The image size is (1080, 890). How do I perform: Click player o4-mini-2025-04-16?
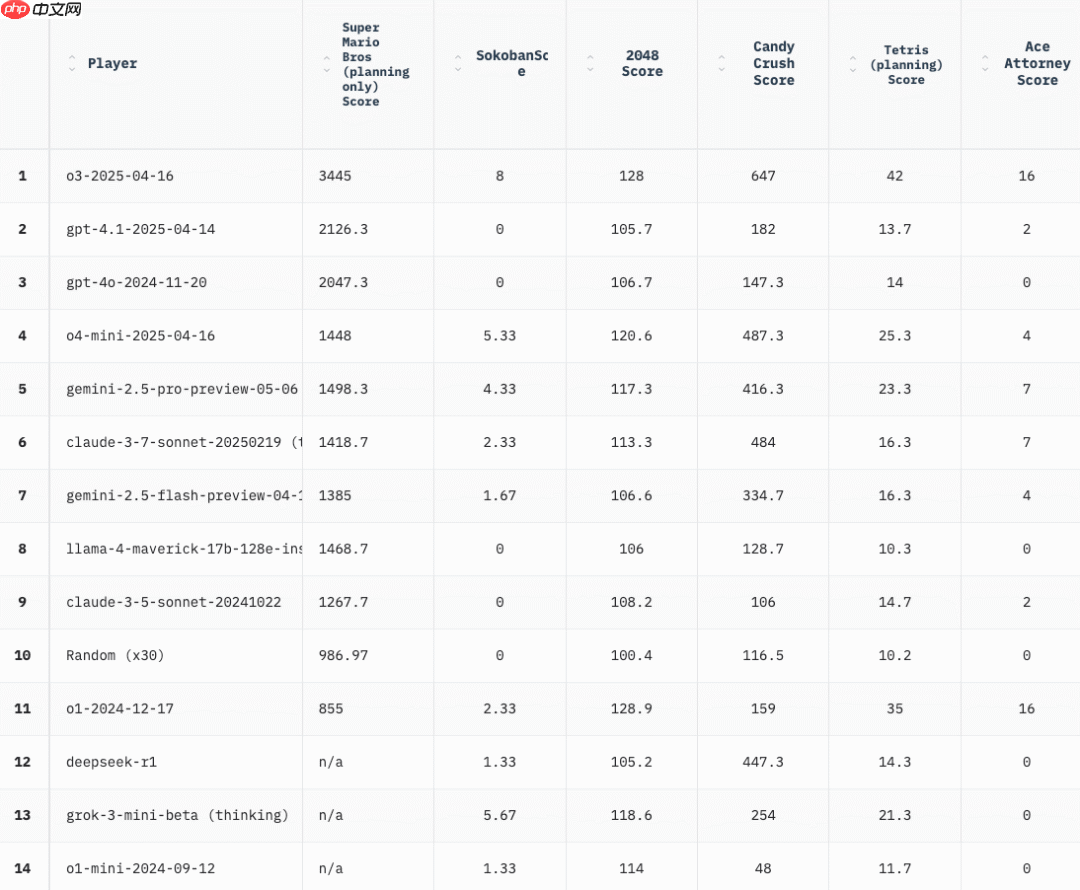click(141, 335)
